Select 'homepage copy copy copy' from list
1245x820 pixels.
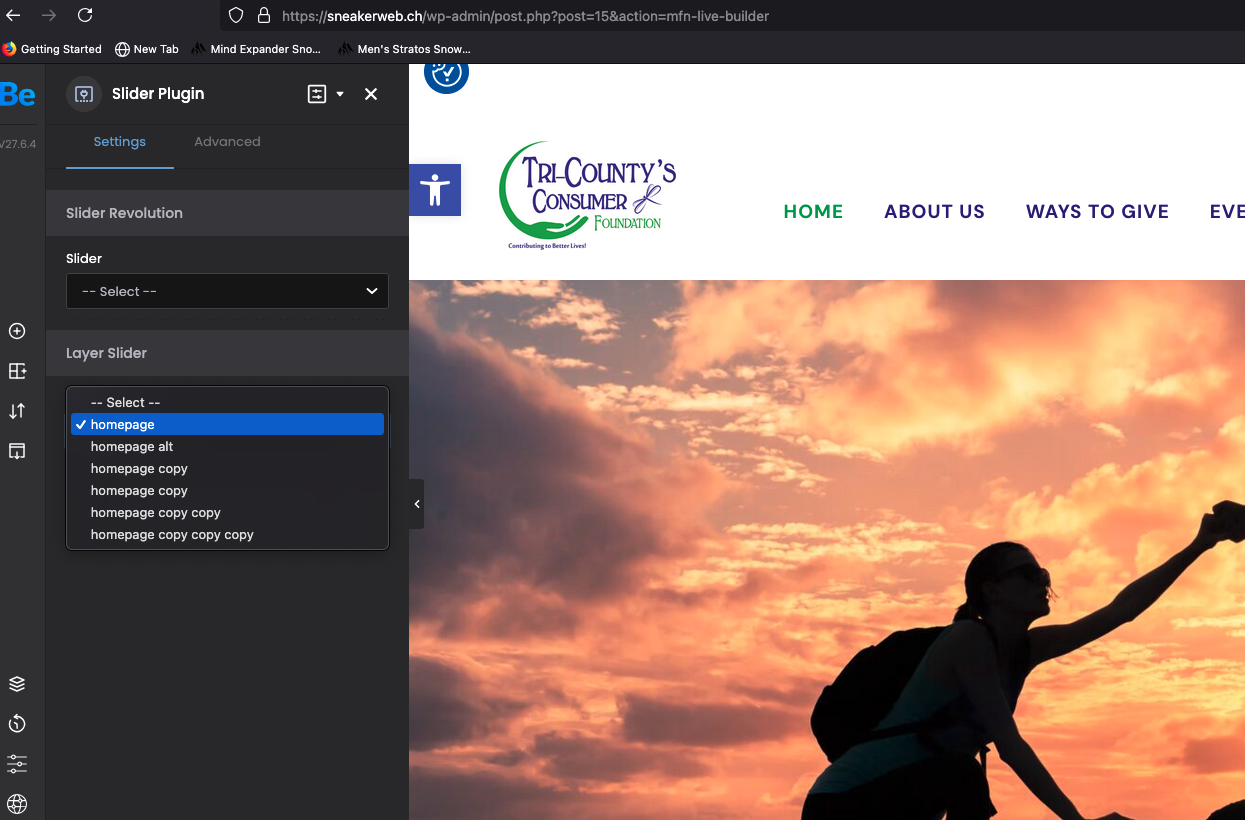pos(172,535)
